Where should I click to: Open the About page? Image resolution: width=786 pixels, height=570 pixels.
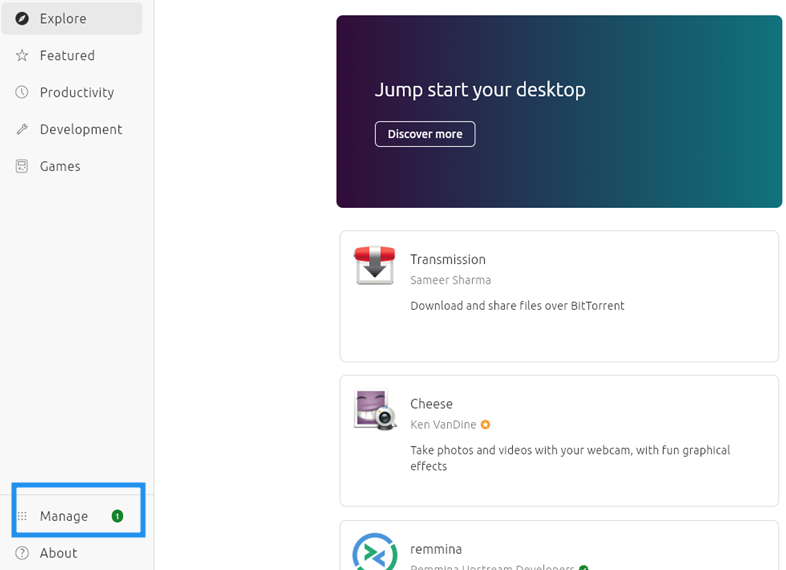click(72, 553)
